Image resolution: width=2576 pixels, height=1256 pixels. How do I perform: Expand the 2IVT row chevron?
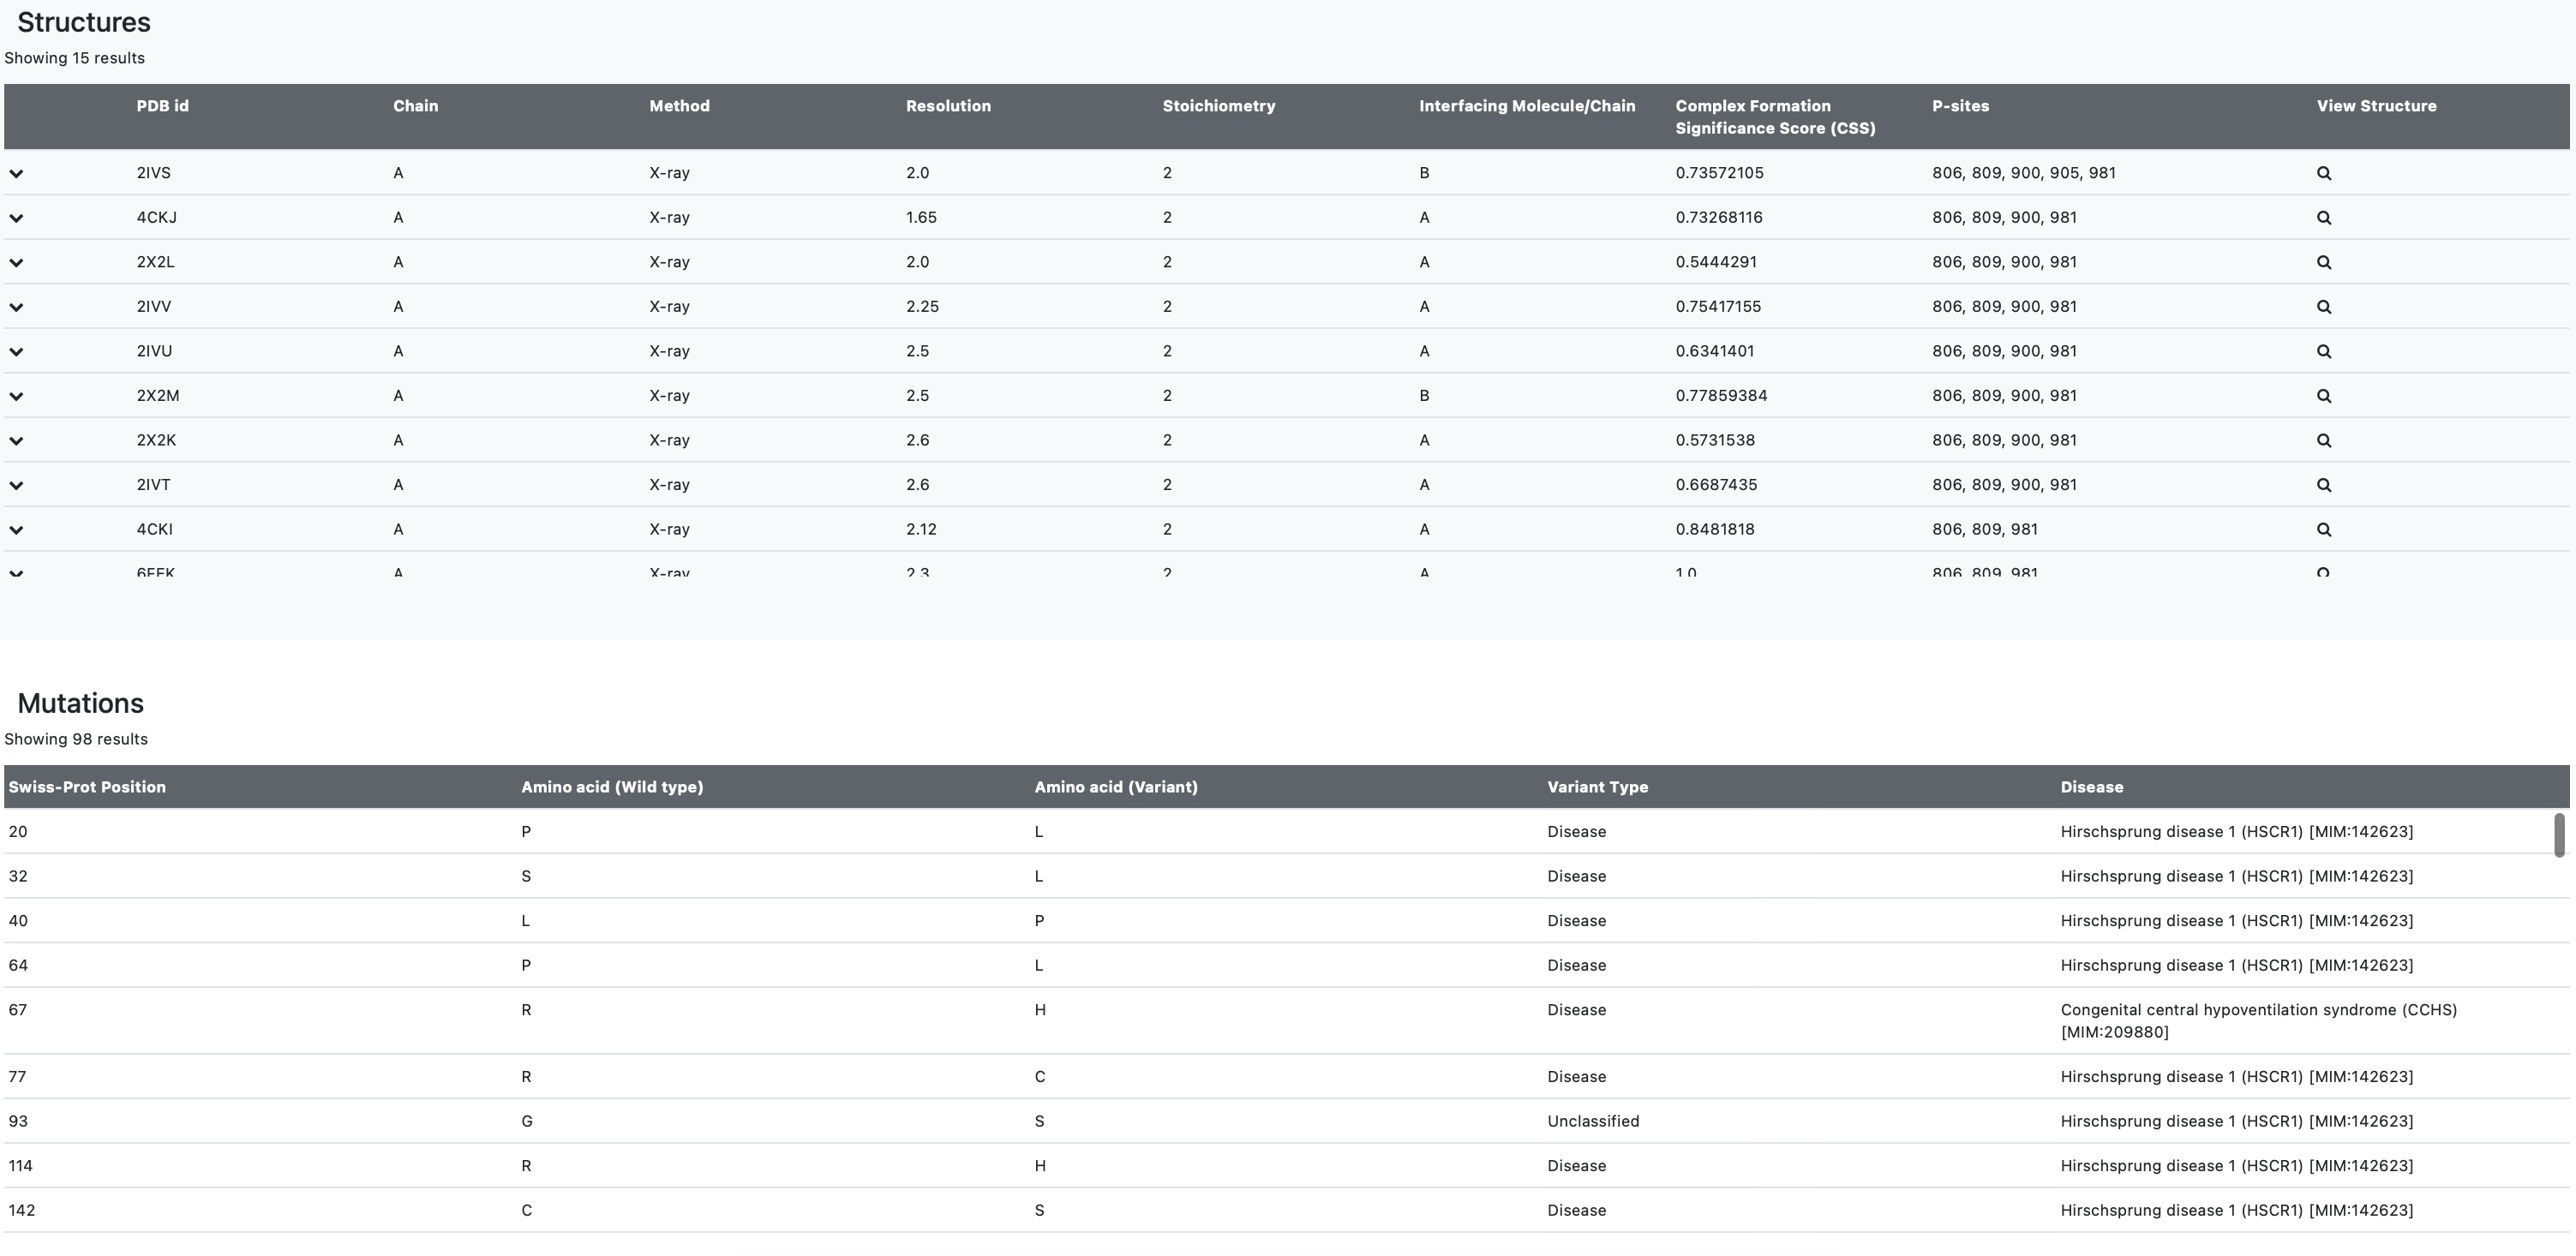tap(16, 485)
